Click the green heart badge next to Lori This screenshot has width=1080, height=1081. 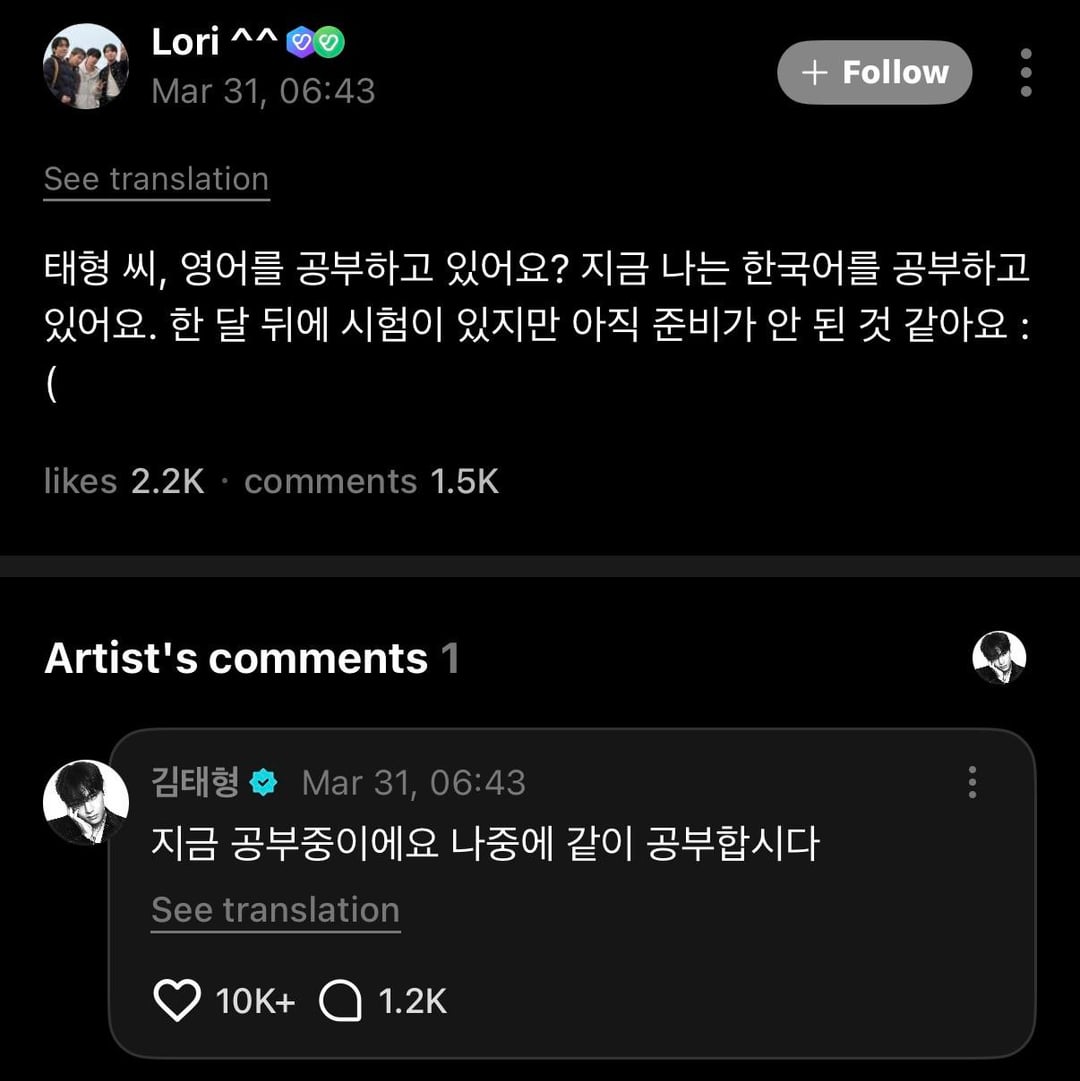pos(329,42)
